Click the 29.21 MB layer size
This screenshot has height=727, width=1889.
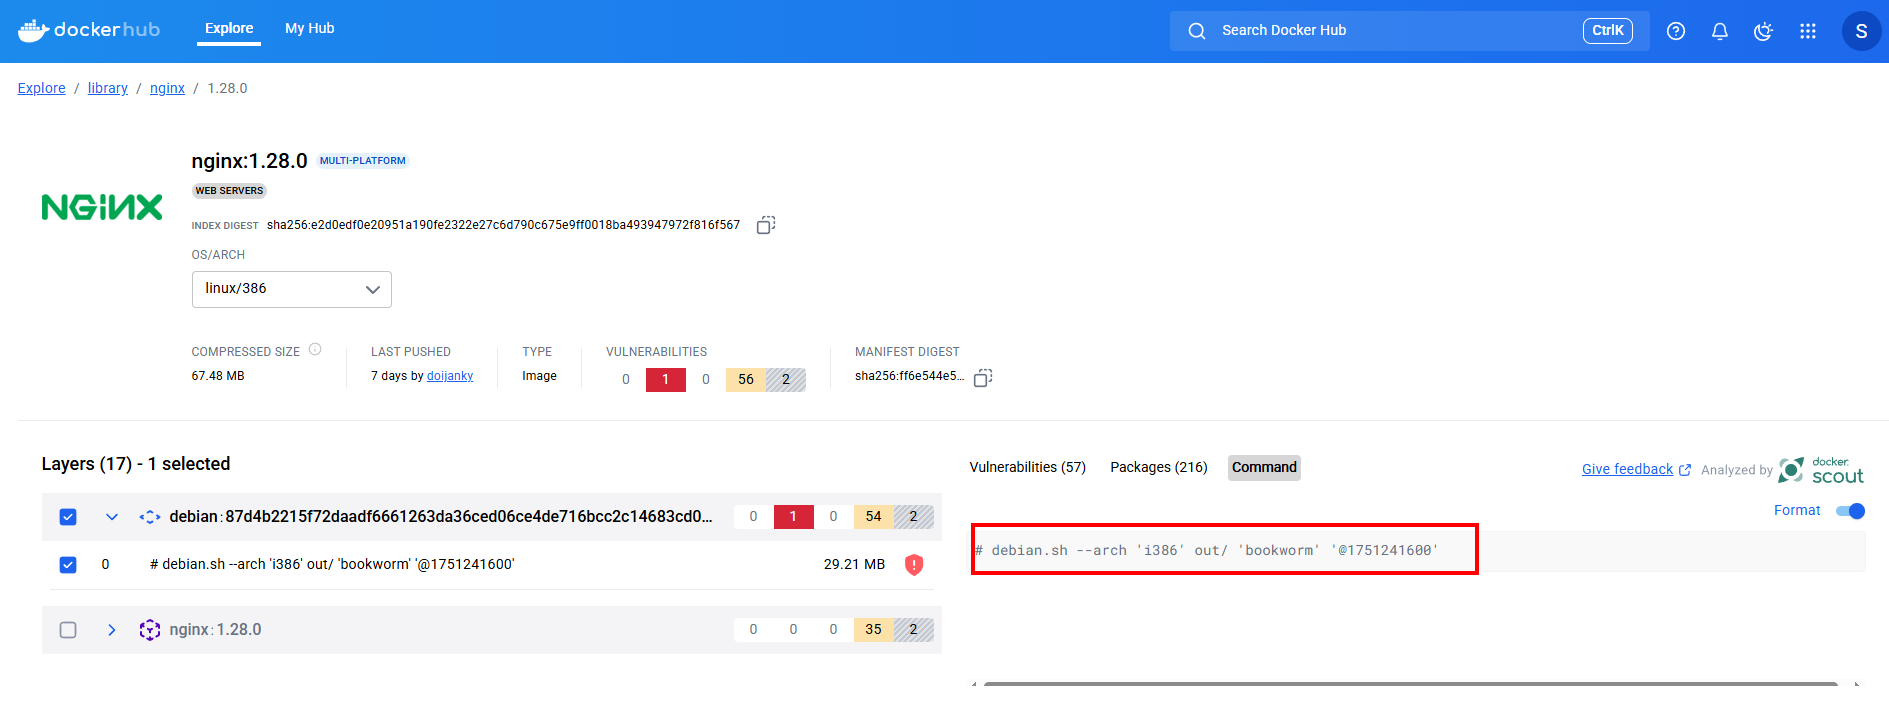point(854,565)
